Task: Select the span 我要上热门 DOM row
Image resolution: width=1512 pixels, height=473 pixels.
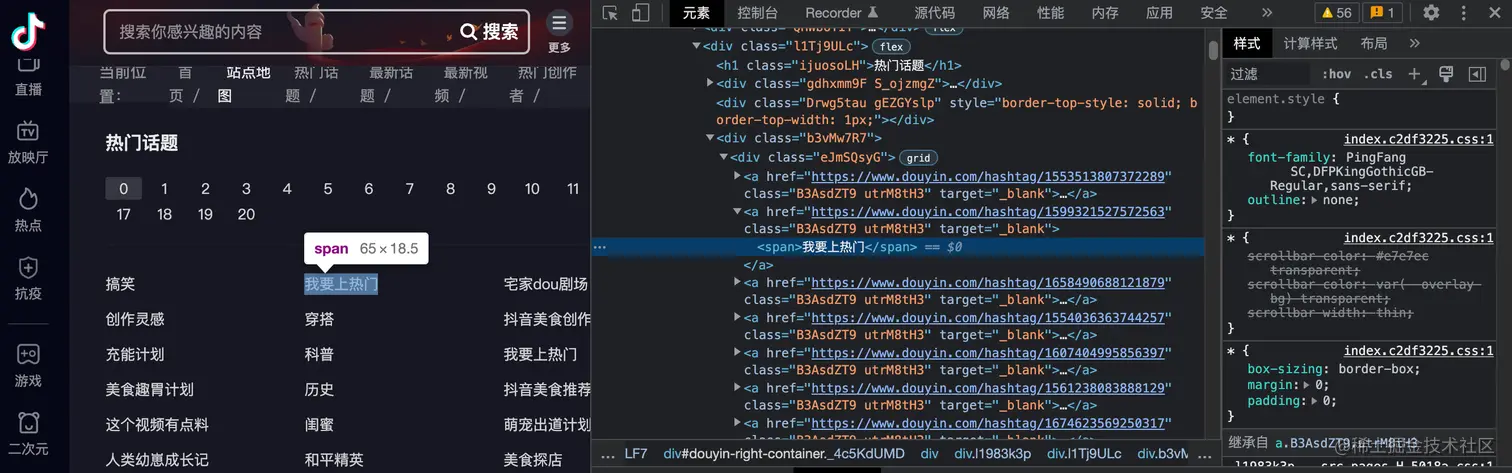Action: [x=899, y=247]
